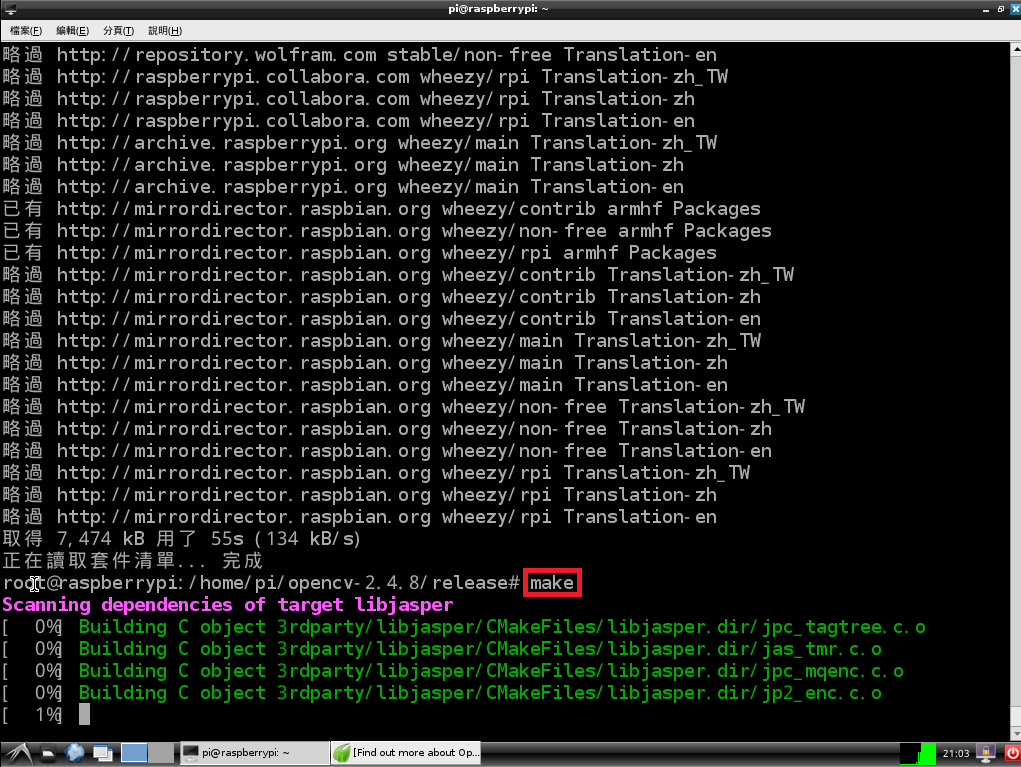Click the 'make' command text
This screenshot has height=767, width=1021.
click(x=552, y=583)
